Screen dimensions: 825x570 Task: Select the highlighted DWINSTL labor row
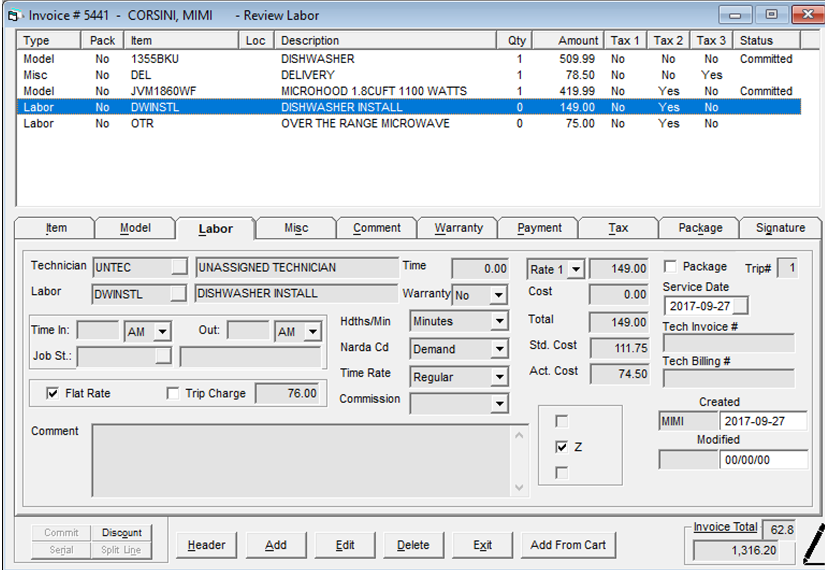[x=409, y=107]
